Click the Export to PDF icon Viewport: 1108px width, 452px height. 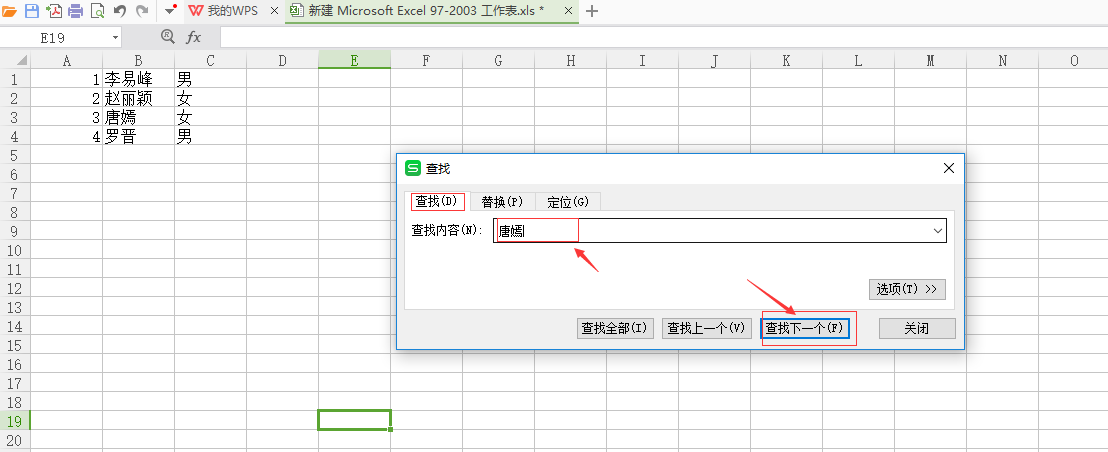tap(54, 11)
